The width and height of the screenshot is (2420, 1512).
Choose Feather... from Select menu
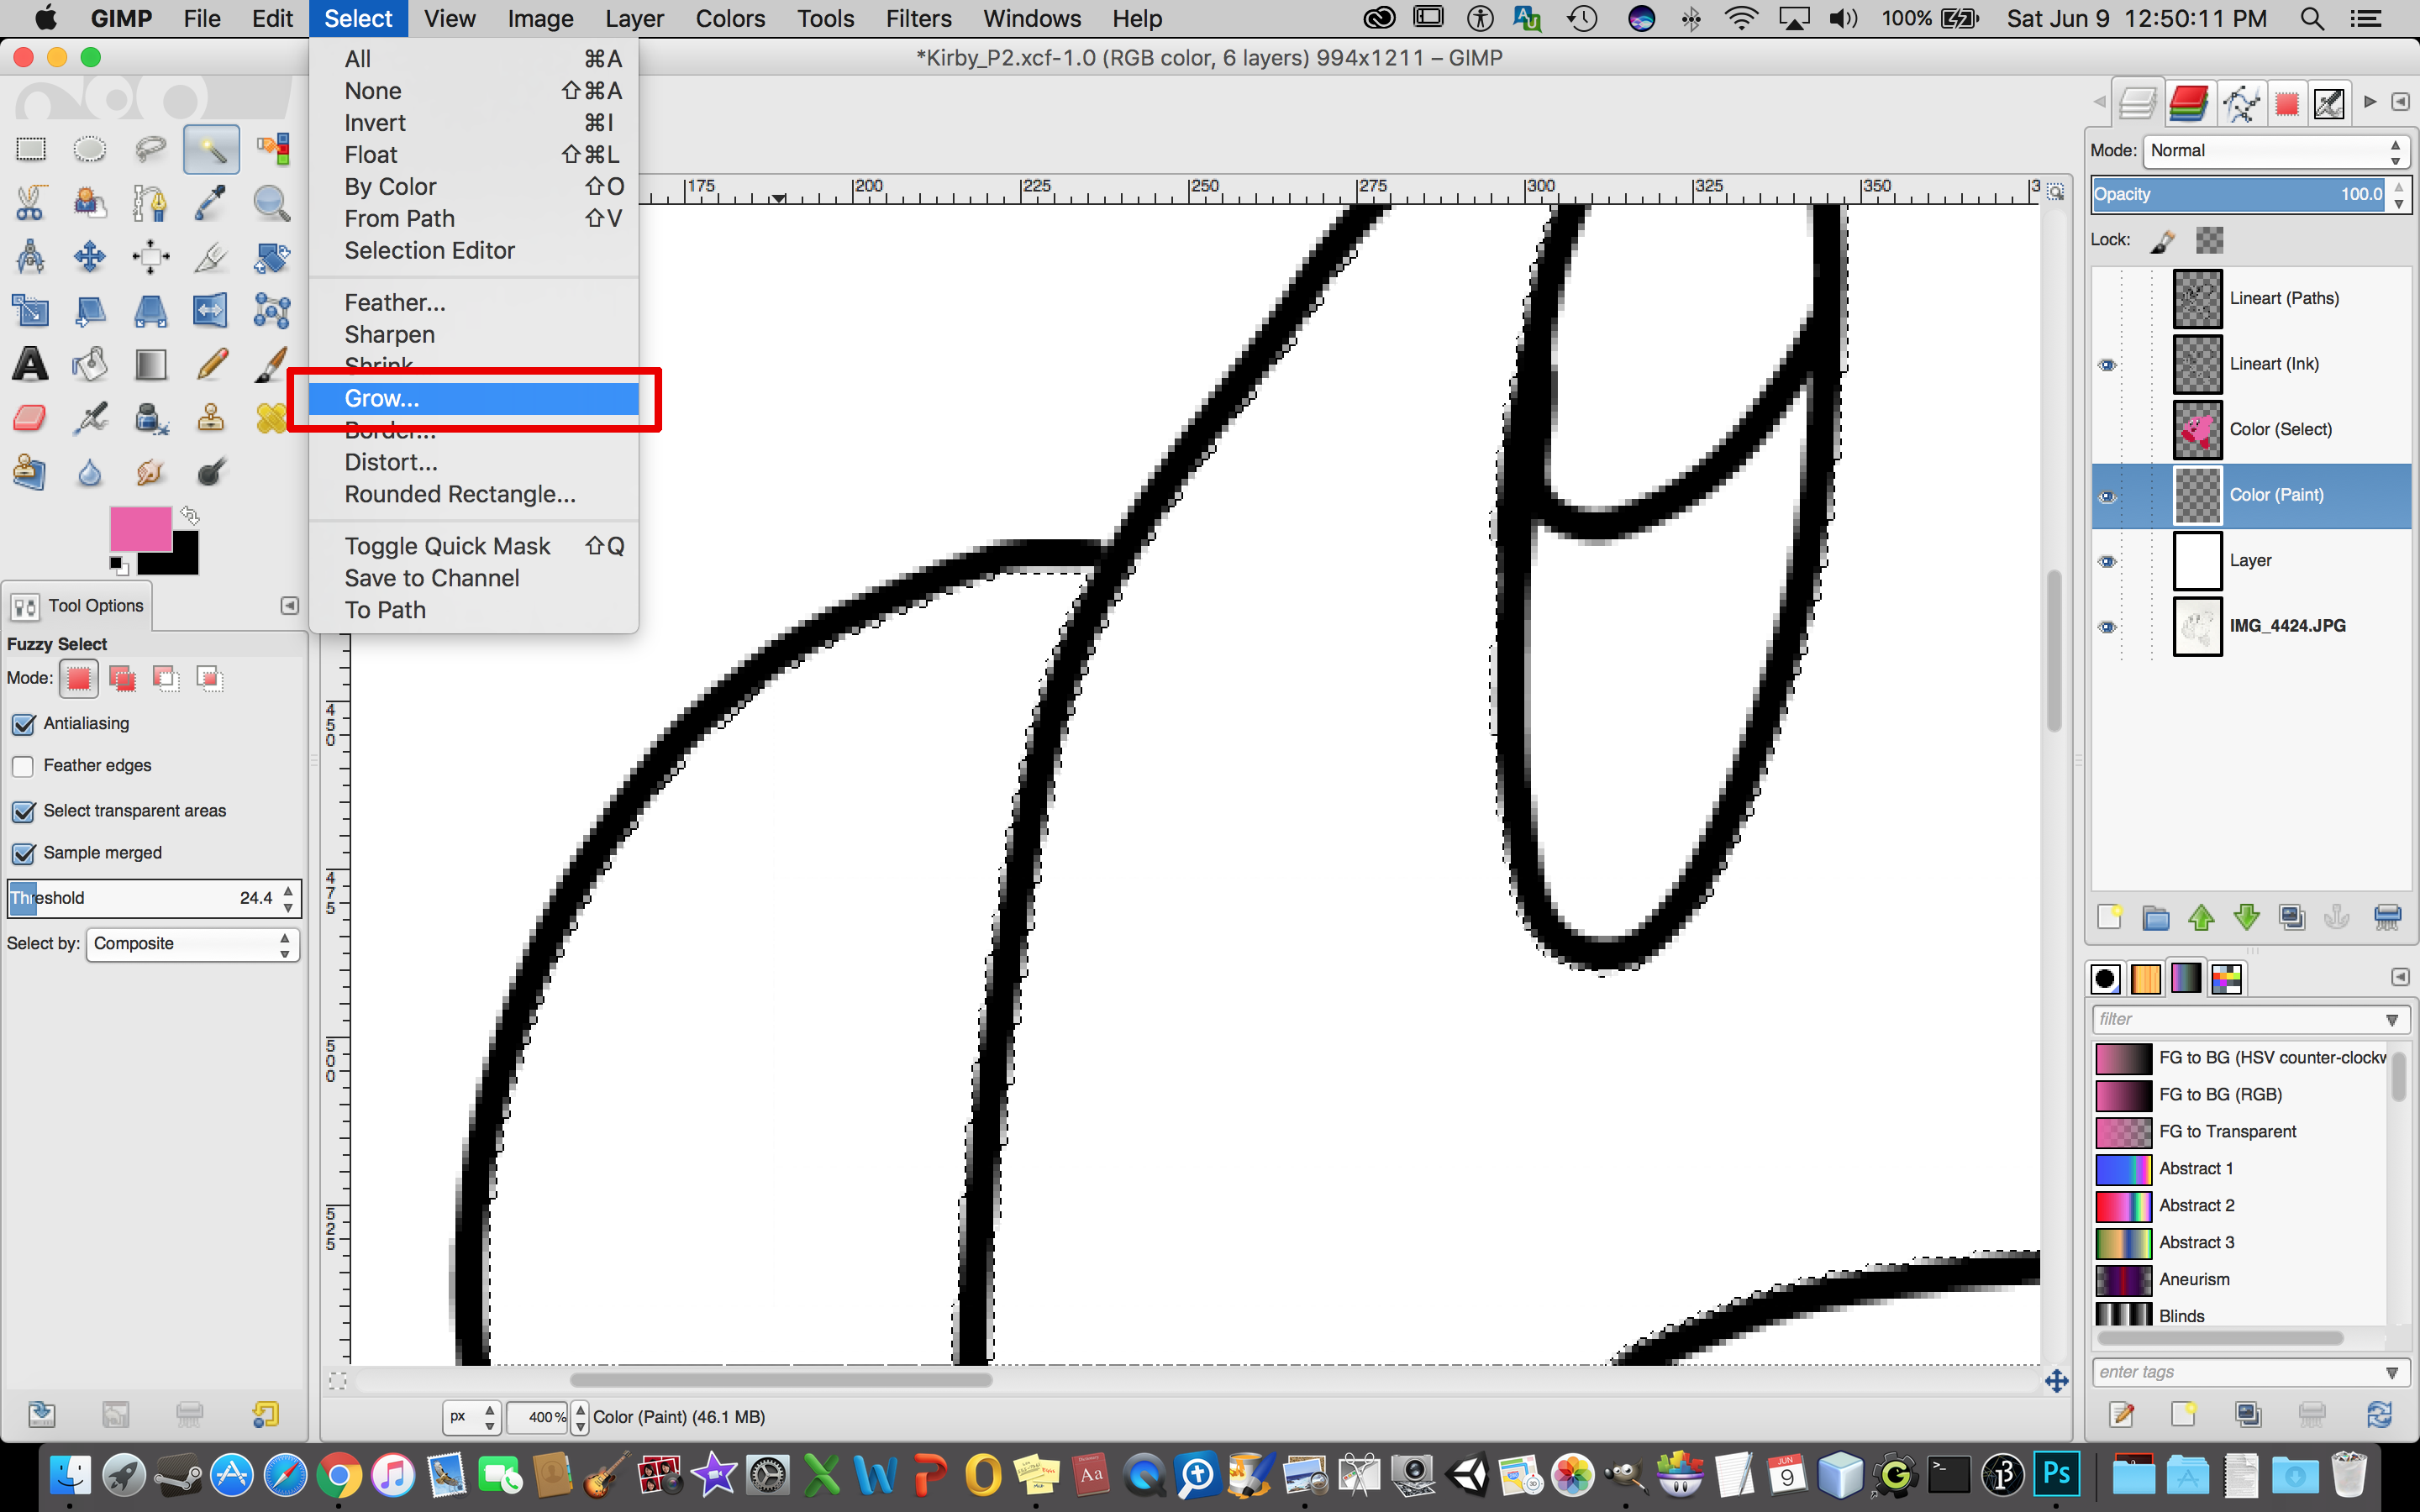point(473,302)
